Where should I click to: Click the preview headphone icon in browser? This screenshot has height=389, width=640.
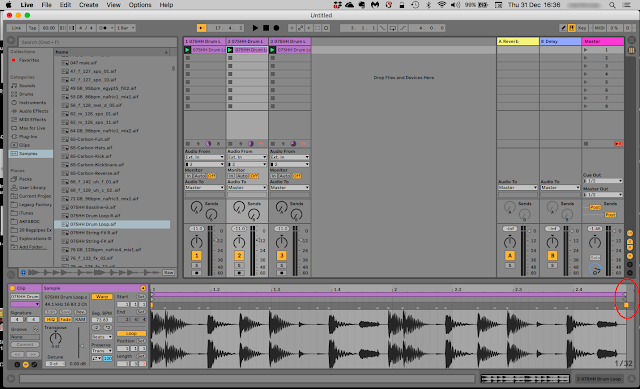pyautogui.click(x=23, y=272)
